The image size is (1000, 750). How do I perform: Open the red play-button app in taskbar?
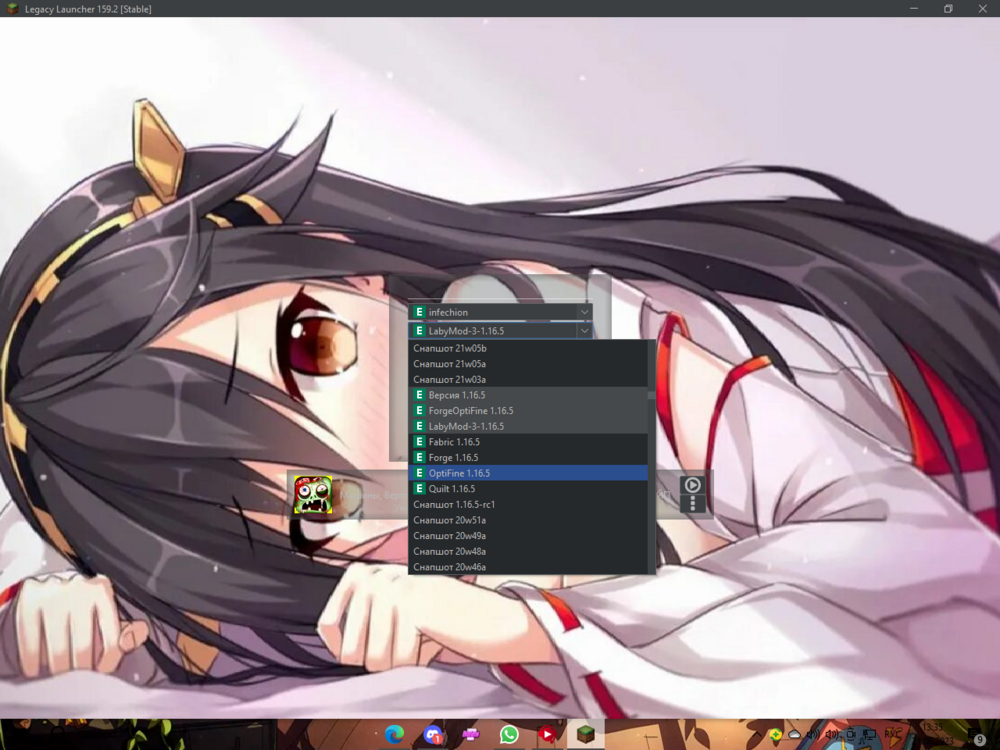[x=547, y=734]
